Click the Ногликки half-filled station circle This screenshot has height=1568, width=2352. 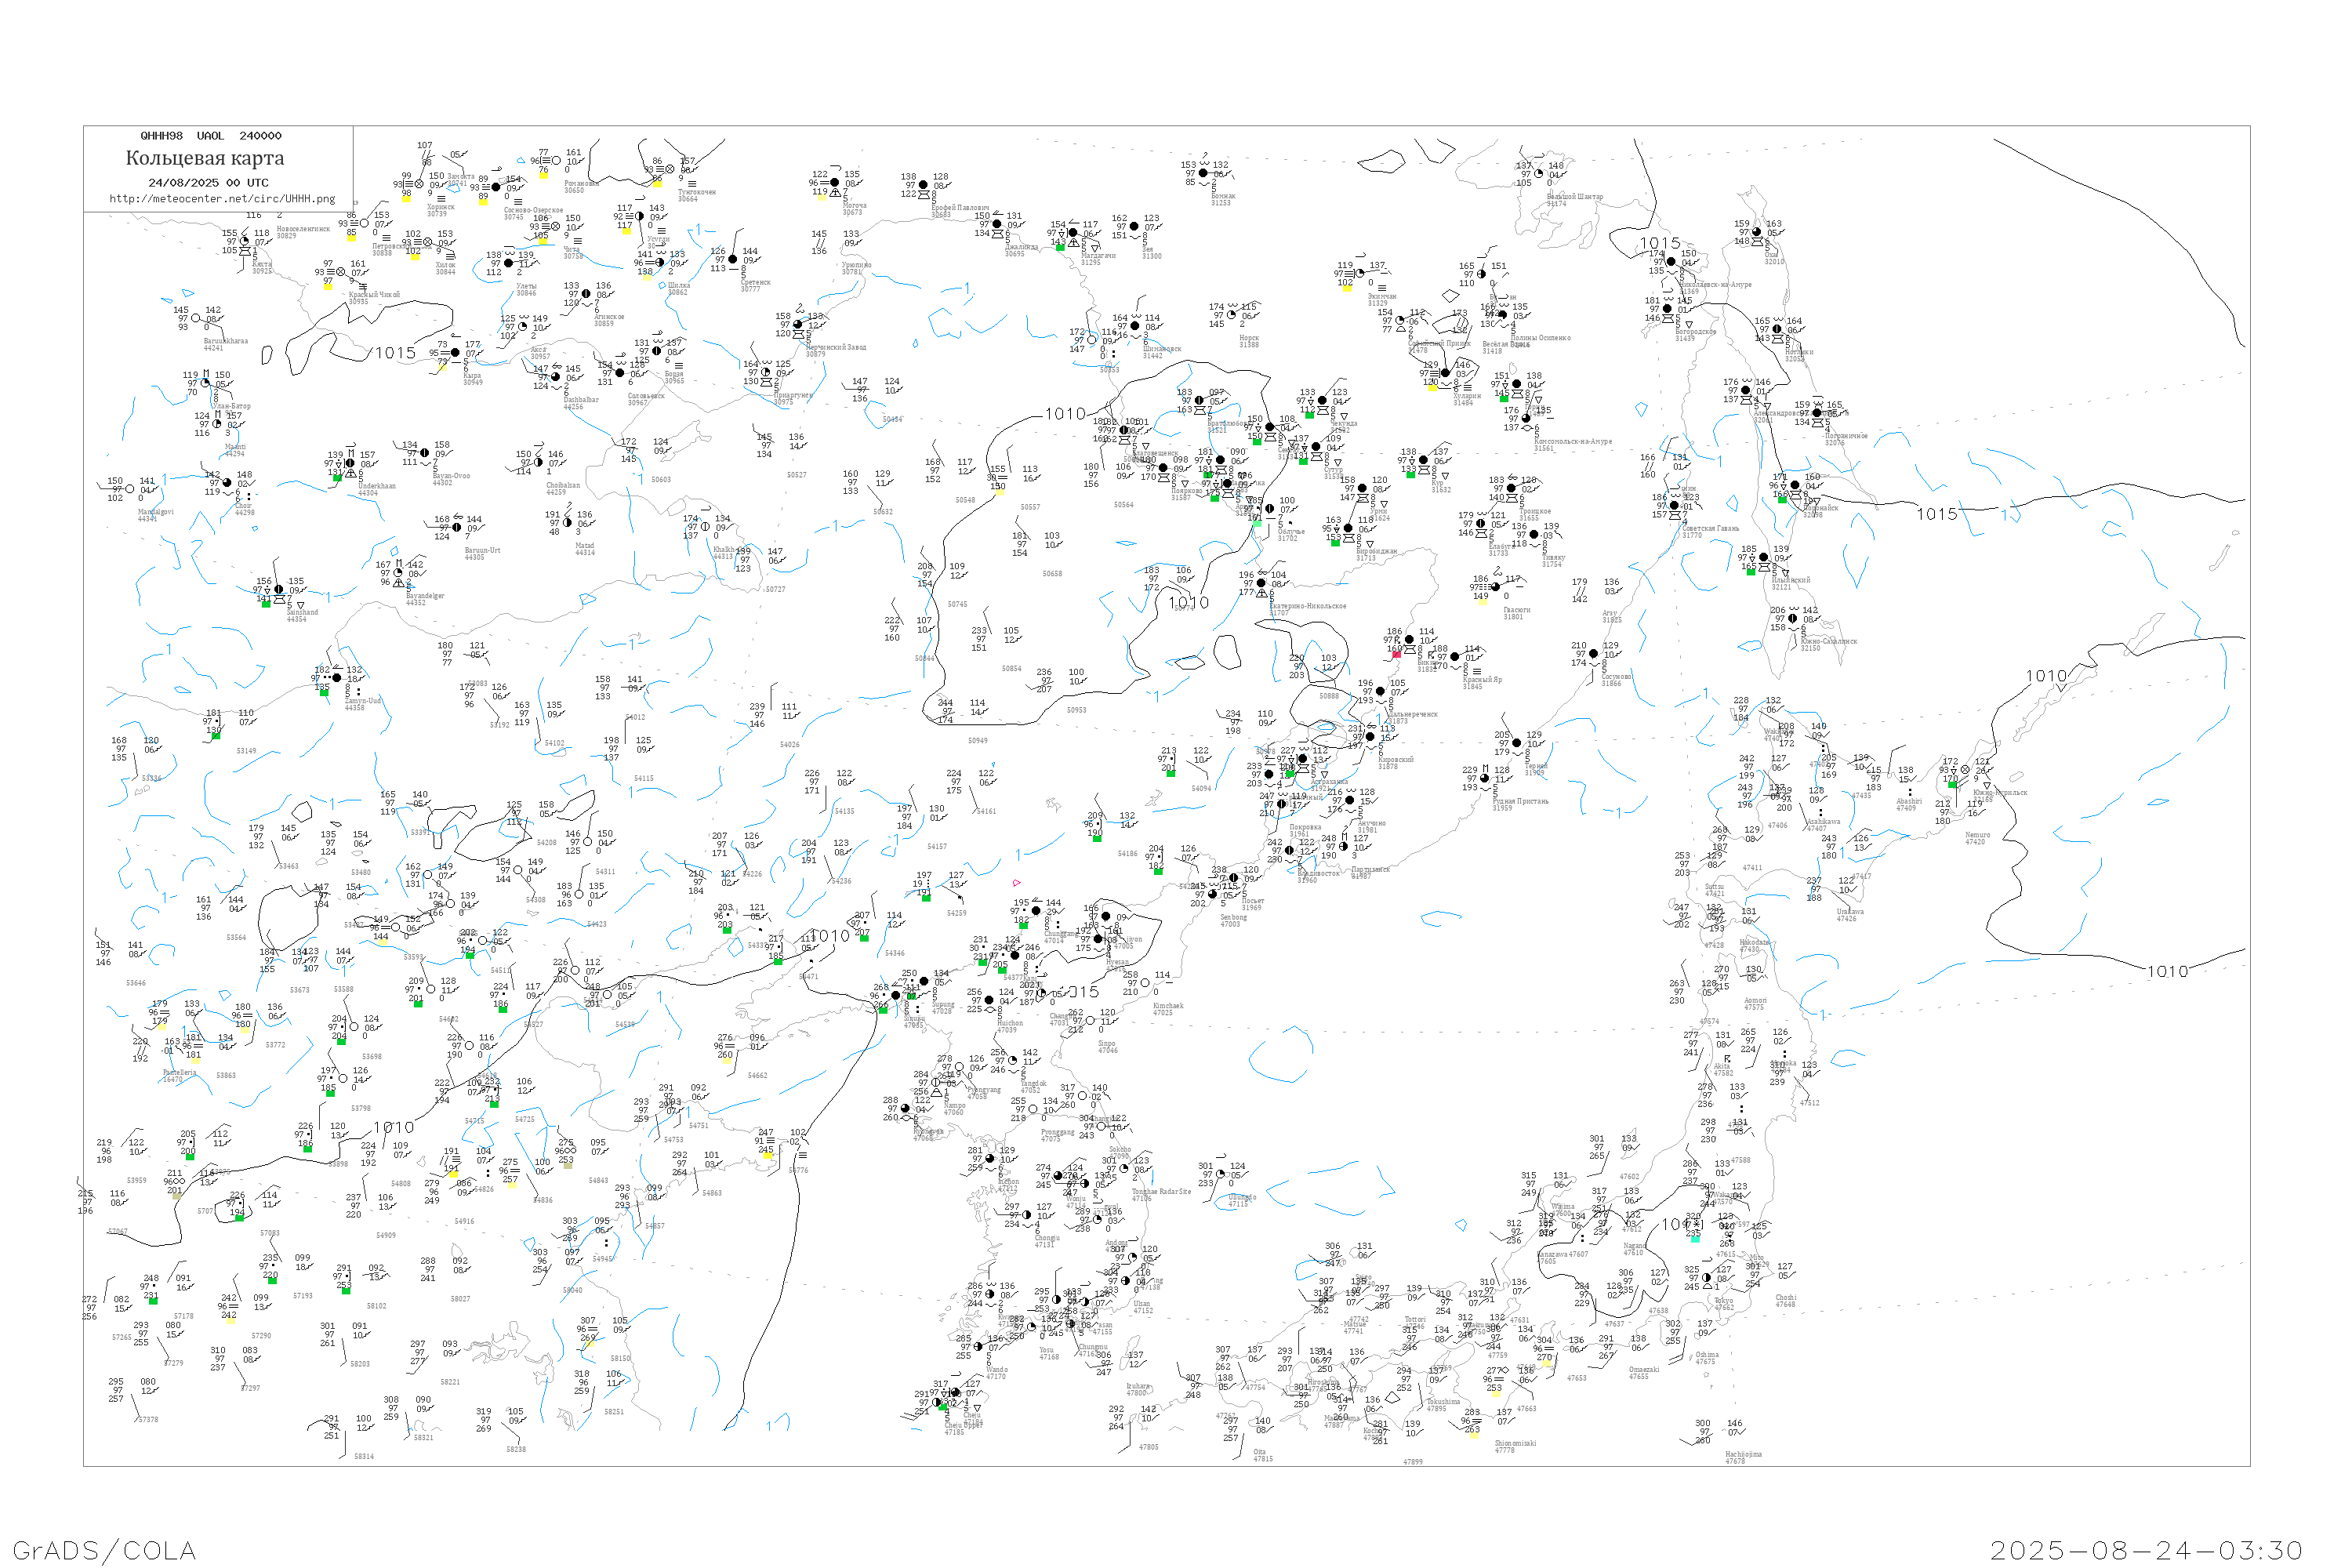(x=1777, y=329)
